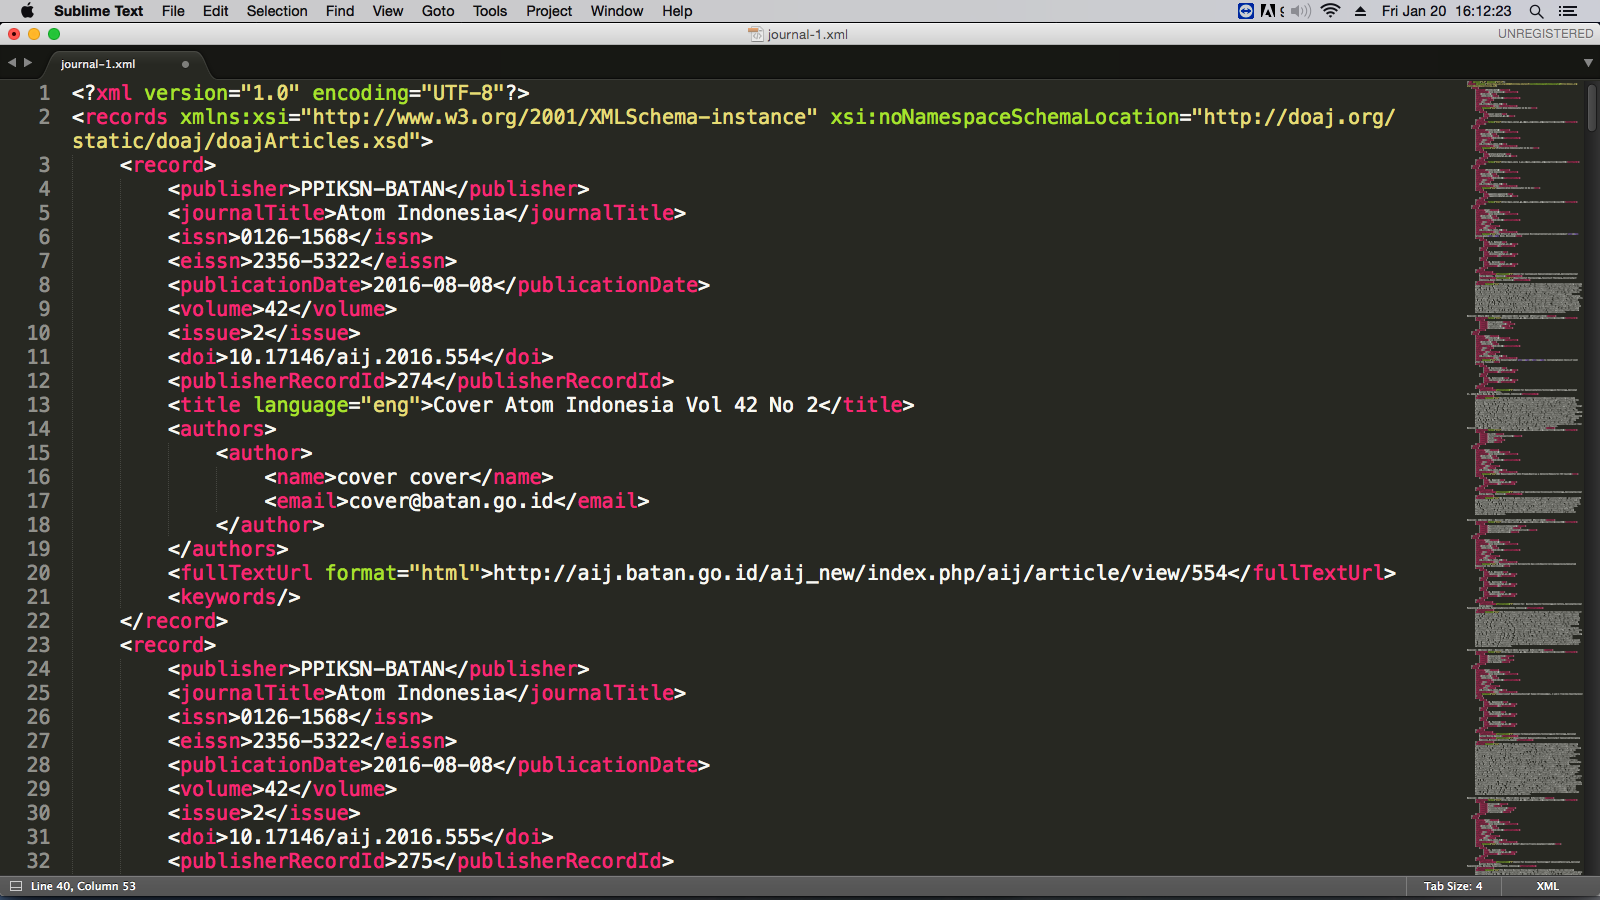Open the tab list dropdown arrow
This screenshot has height=900, width=1600.
point(1588,63)
